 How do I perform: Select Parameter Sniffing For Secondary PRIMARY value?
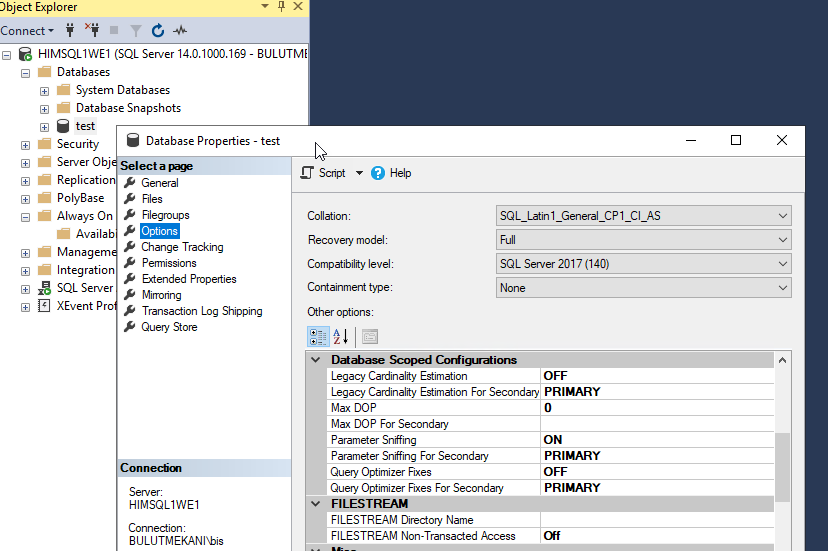(657, 455)
